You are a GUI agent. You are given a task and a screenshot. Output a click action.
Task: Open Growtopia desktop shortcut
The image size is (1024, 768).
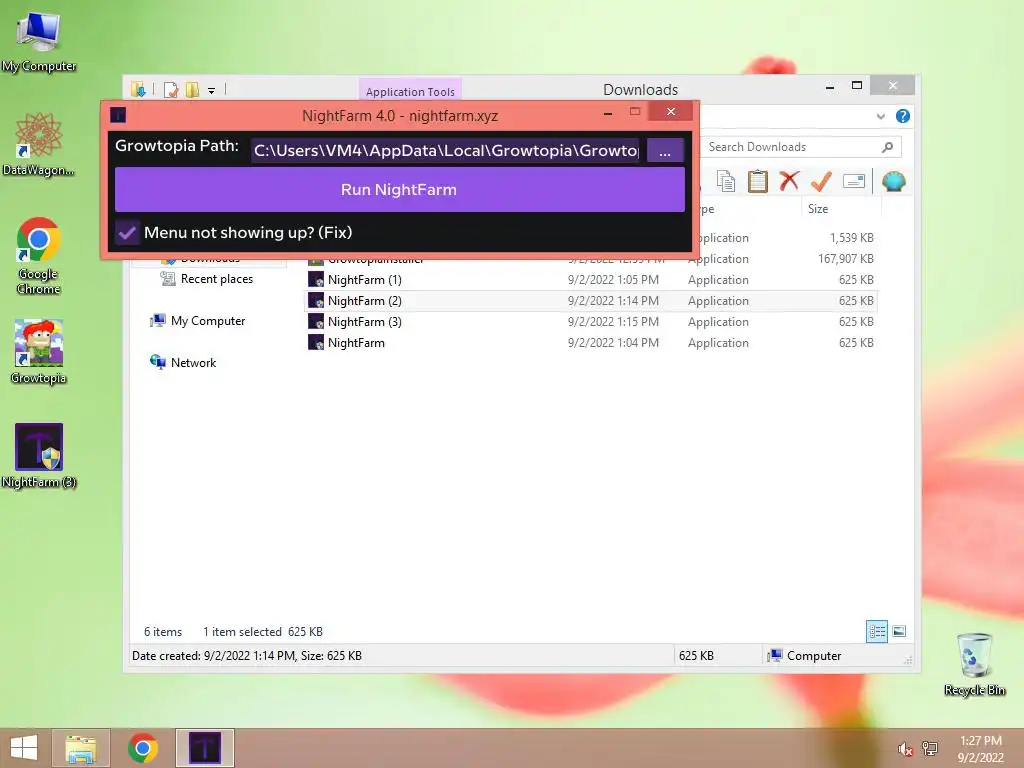point(39,351)
